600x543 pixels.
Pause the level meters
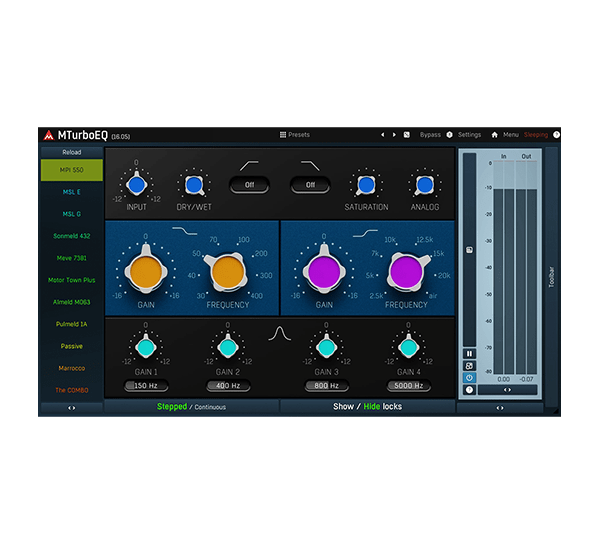point(470,354)
